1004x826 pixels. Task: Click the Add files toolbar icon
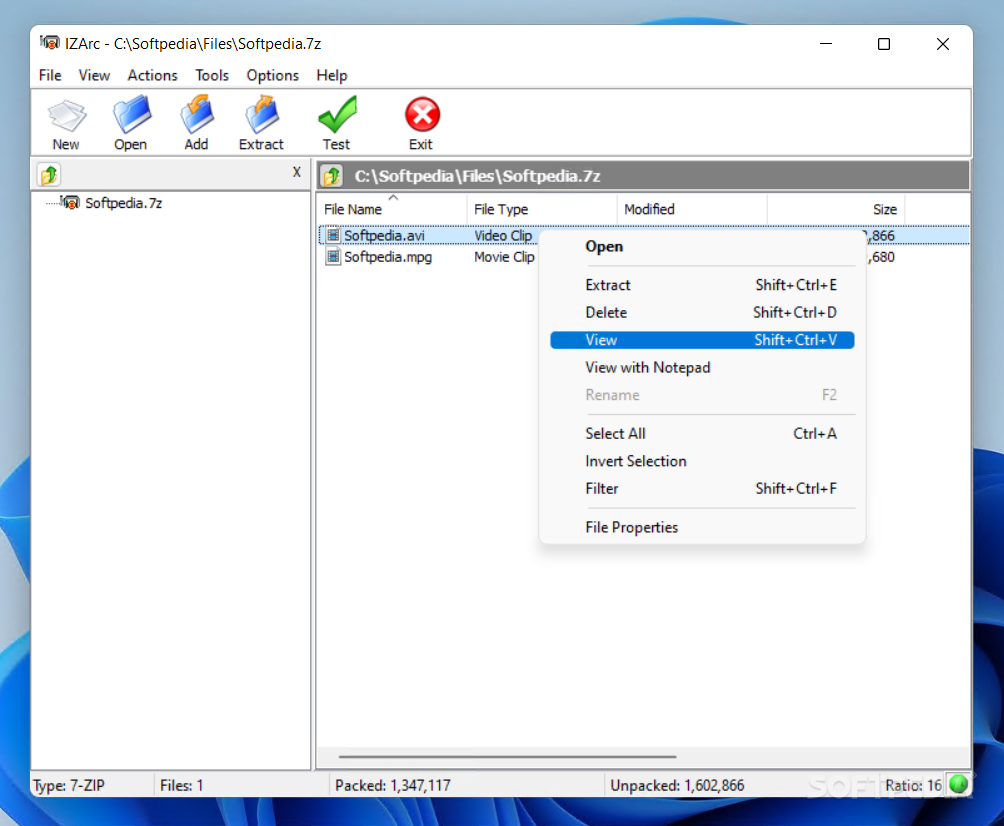tap(197, 115)
